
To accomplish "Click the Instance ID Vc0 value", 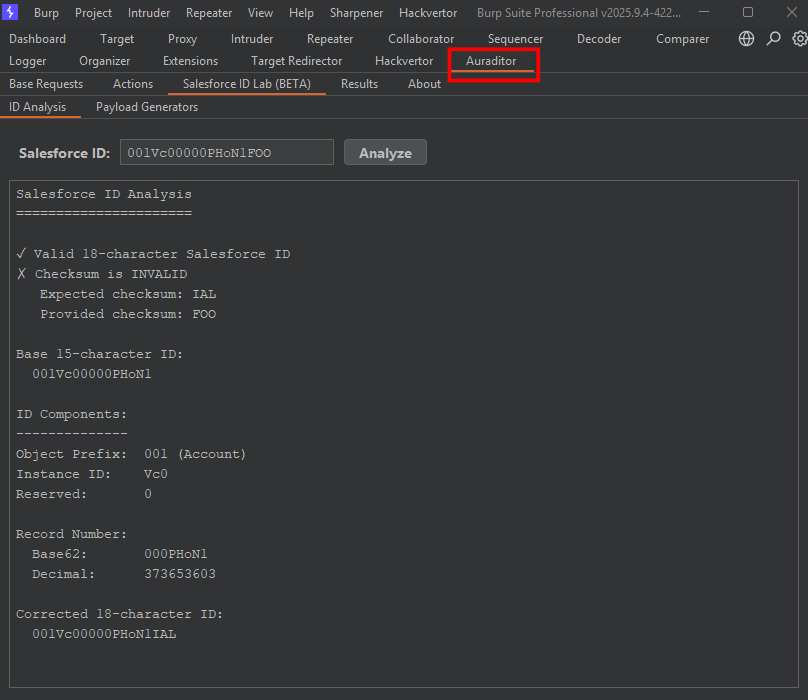I will [156, 474].
